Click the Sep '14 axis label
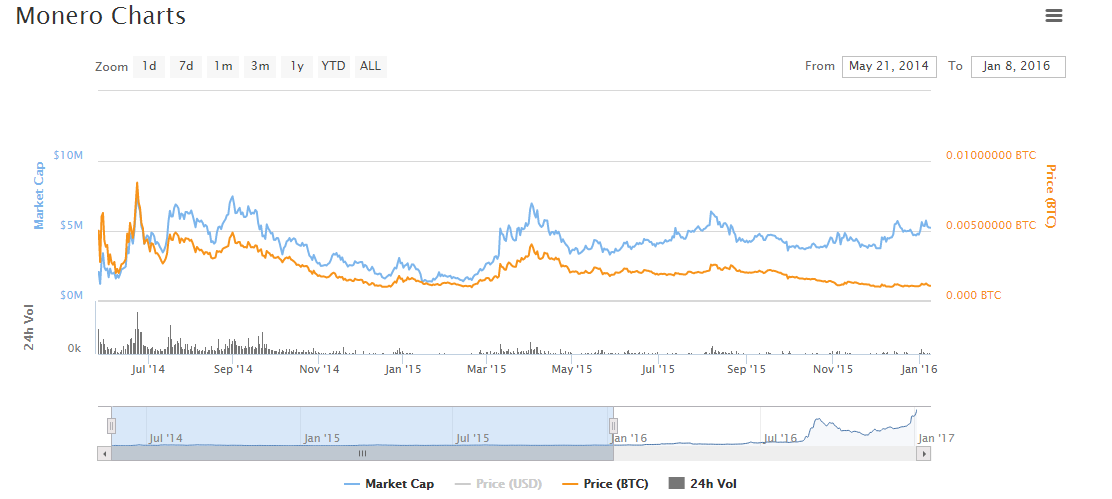The width and height of the screenshot is (1112, 499). [x=233, y=369]
